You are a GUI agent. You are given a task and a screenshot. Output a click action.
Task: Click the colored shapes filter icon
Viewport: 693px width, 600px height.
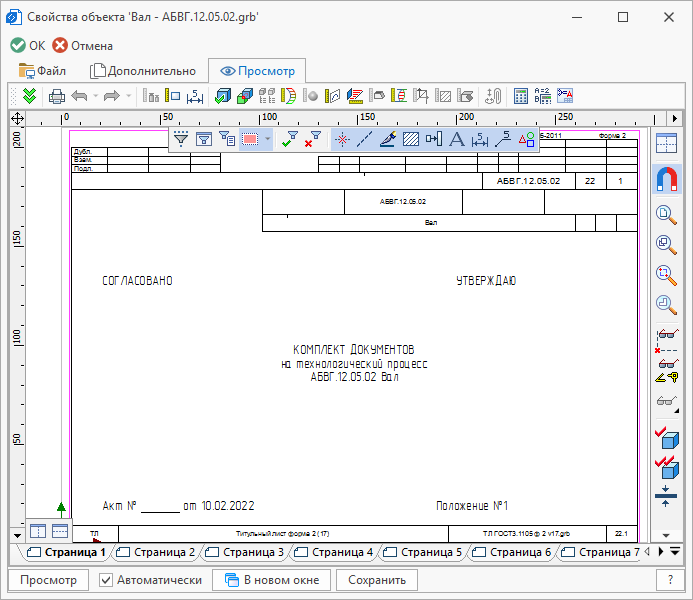click(526, 139)
